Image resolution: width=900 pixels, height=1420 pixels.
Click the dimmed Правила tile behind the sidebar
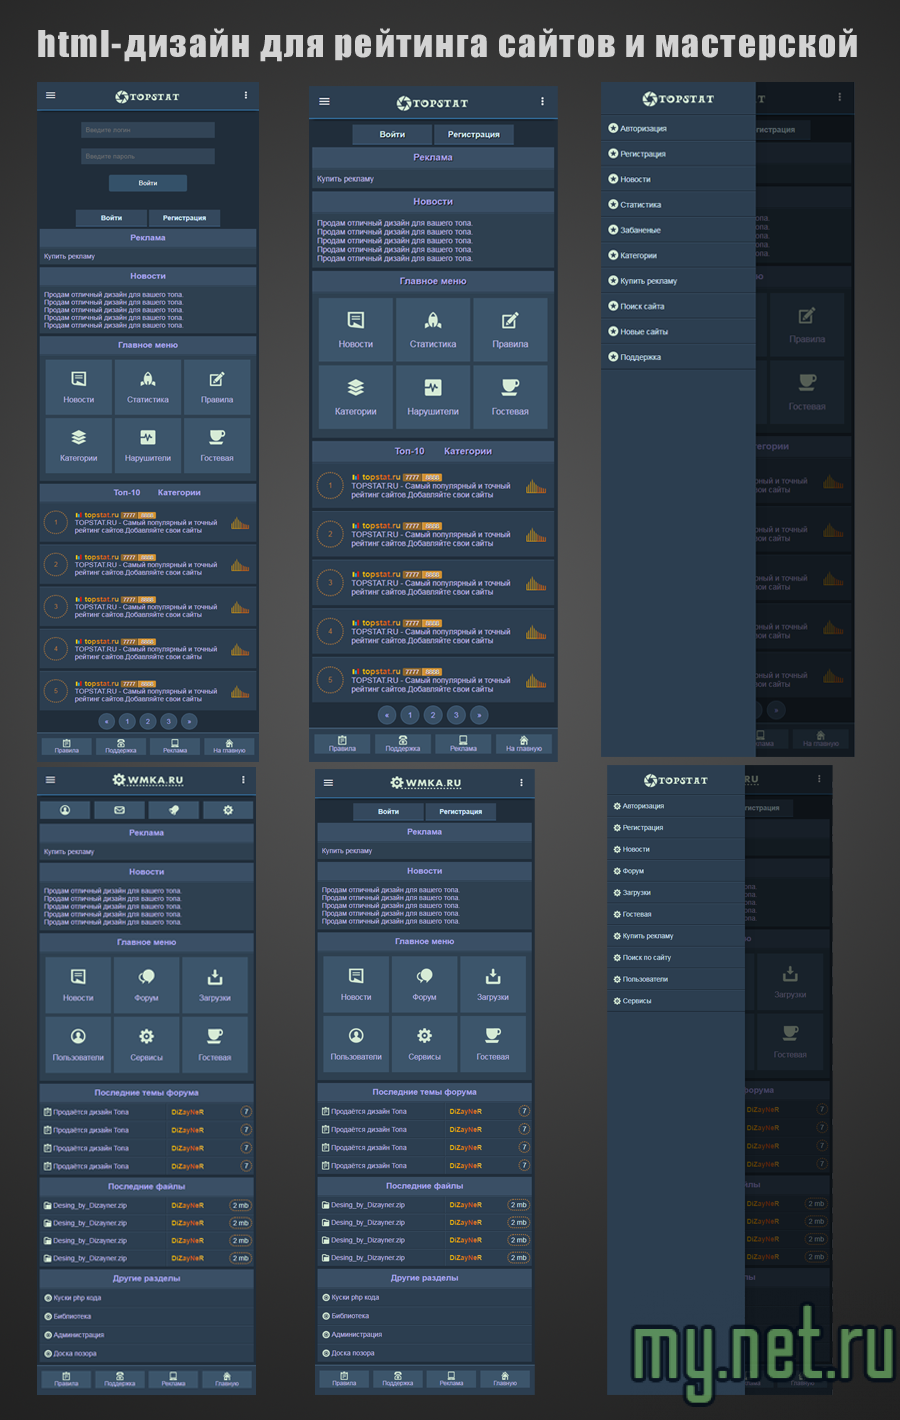pyautogui.click(x=806, y=325)
